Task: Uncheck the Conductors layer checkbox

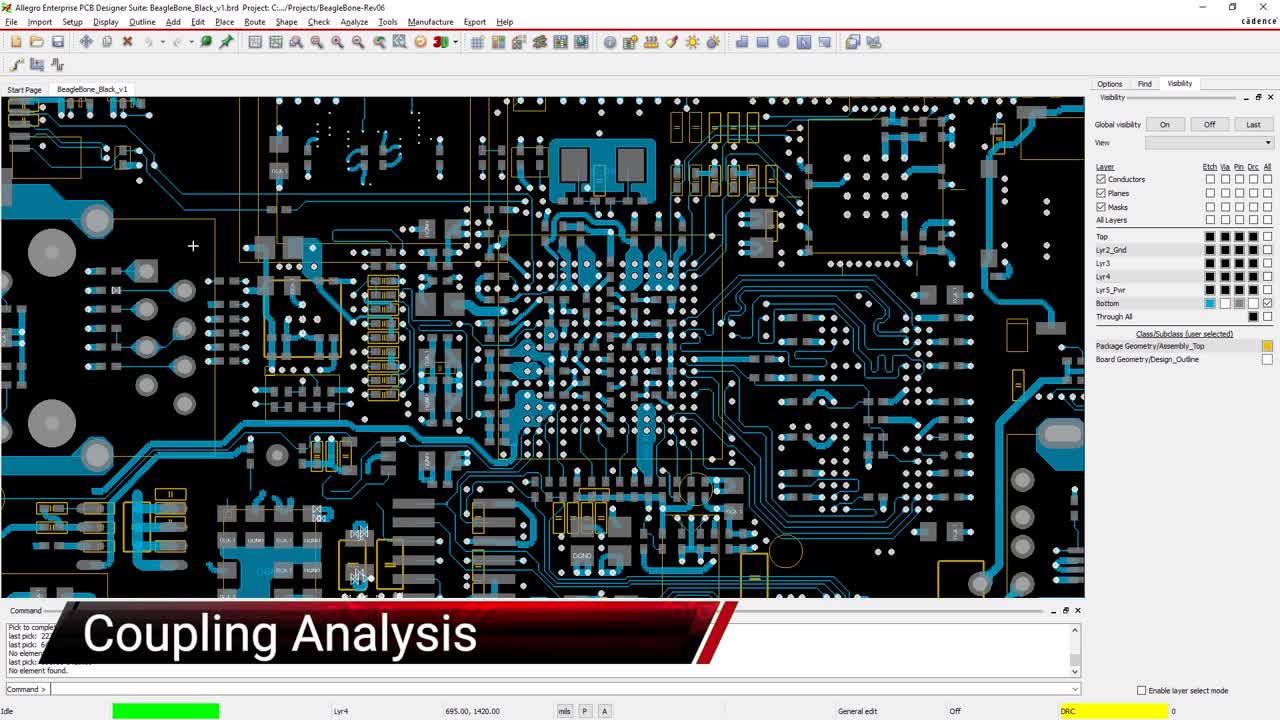Action: click(x=1101, y=180)
